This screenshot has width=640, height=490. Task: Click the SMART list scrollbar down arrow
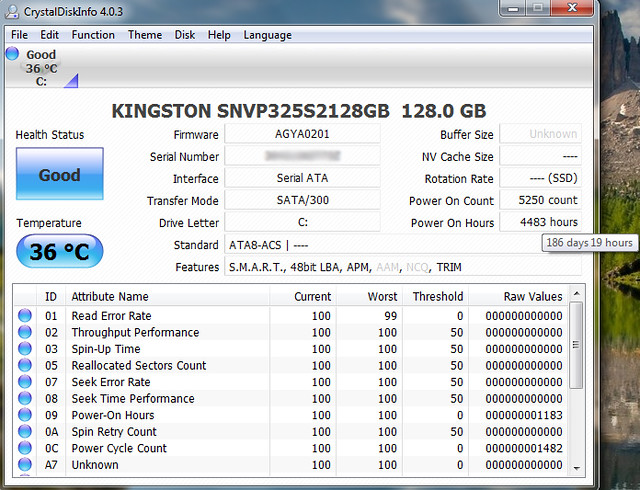[x=576, y=468]
